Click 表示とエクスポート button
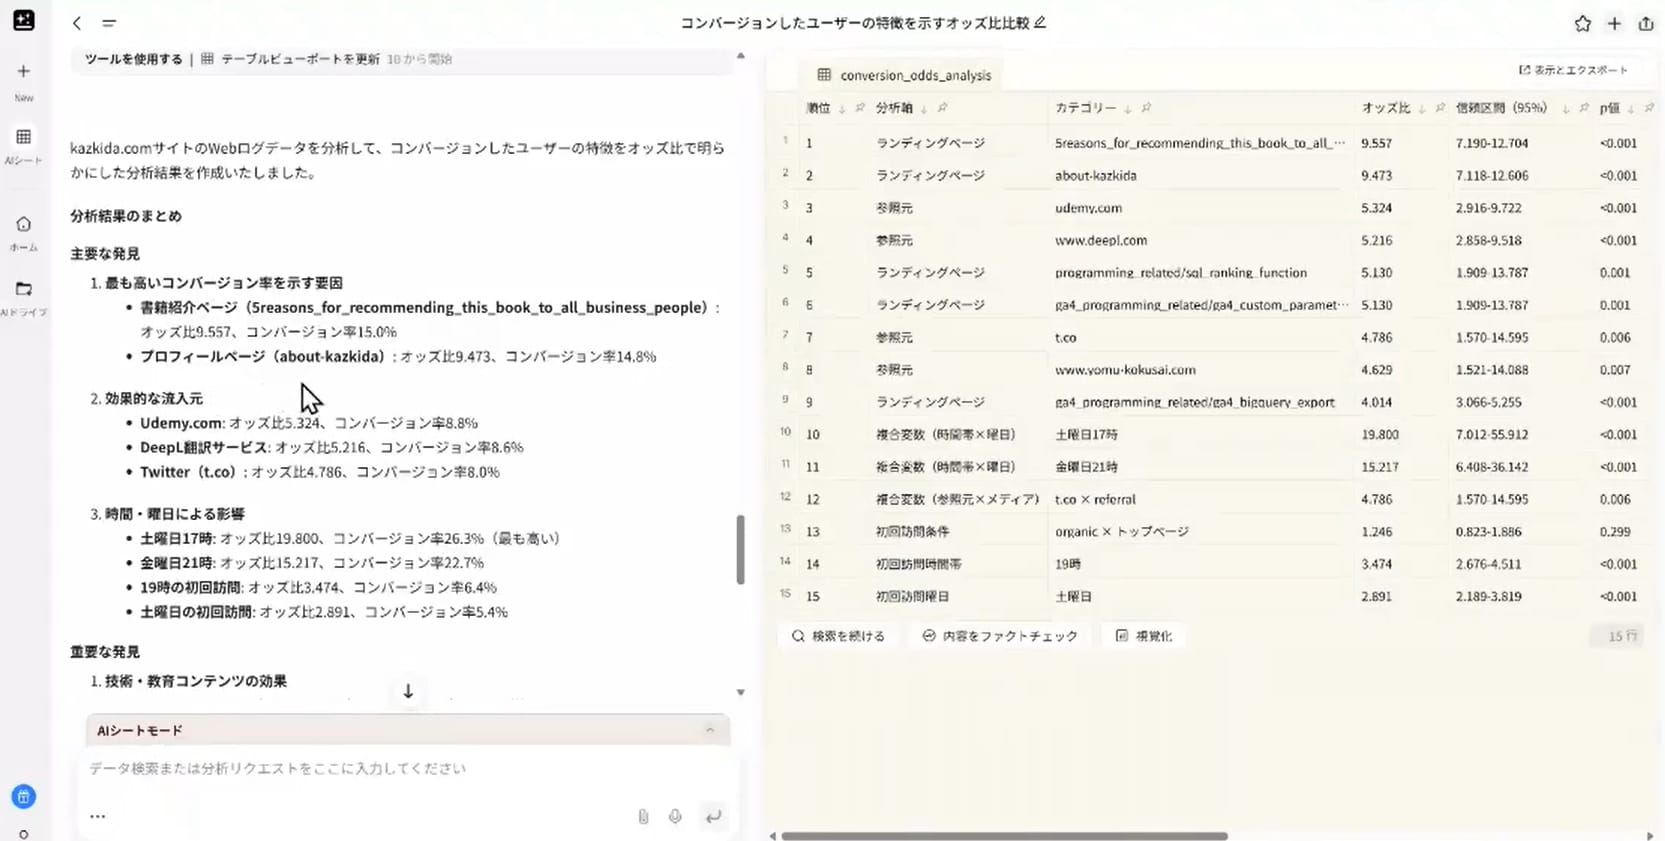The height and width of the screenshot is (841, 1665). [x=1573, y=70]
